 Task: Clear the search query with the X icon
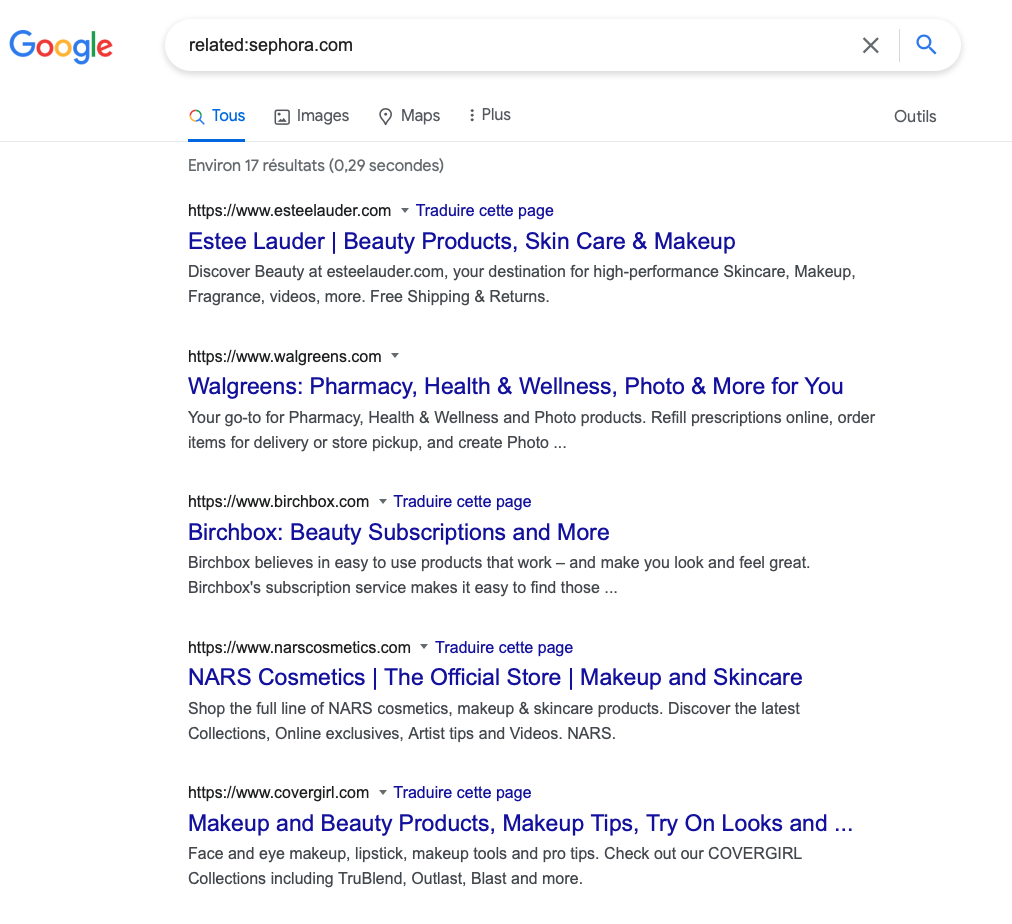871,45
